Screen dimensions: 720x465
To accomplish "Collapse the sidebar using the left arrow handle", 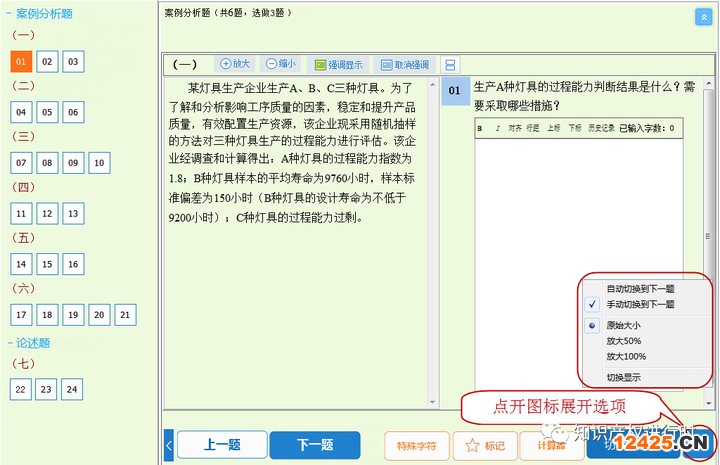I will click(168, 444).
